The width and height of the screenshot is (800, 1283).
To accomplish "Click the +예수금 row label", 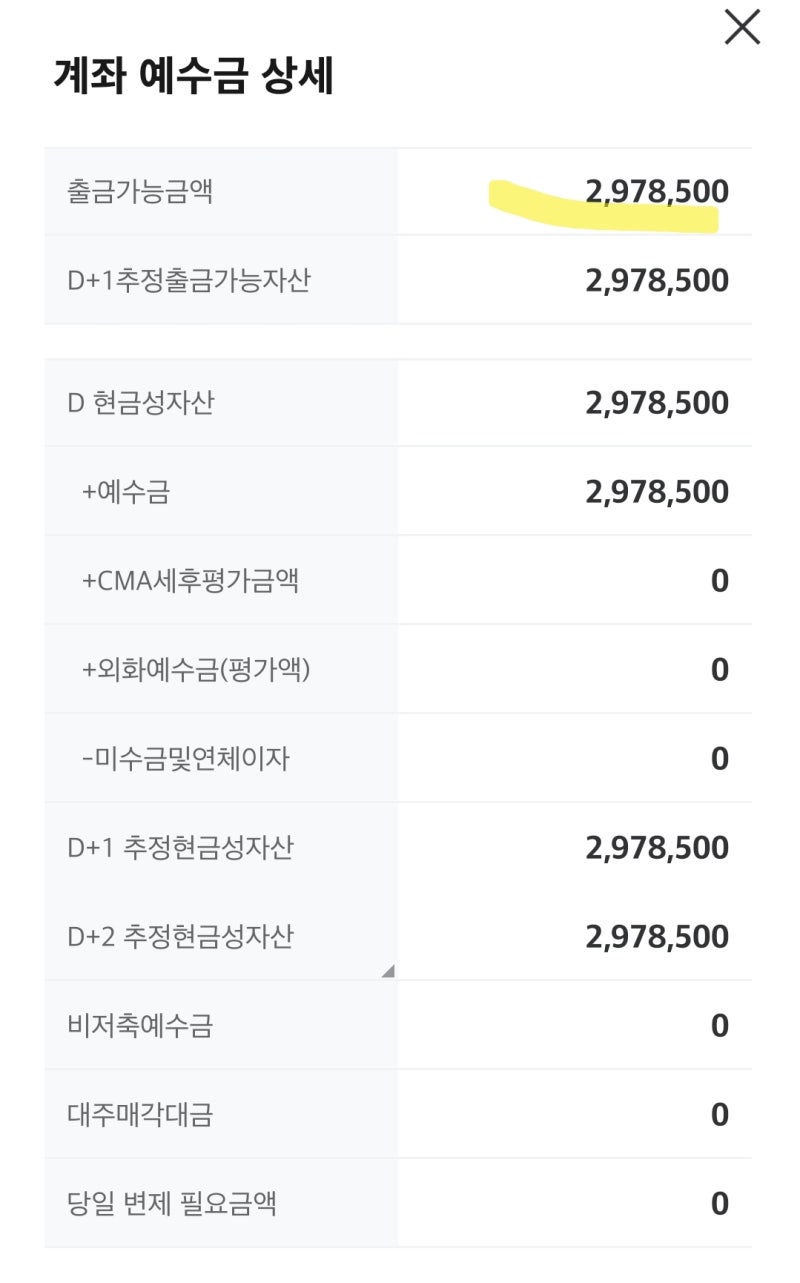I will tap(125, 492).
